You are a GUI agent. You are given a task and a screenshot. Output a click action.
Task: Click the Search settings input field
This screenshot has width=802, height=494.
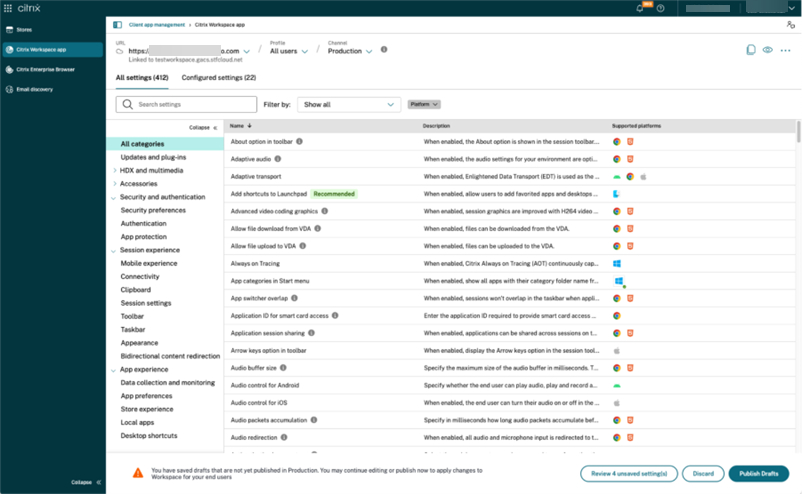click(190, 104)
